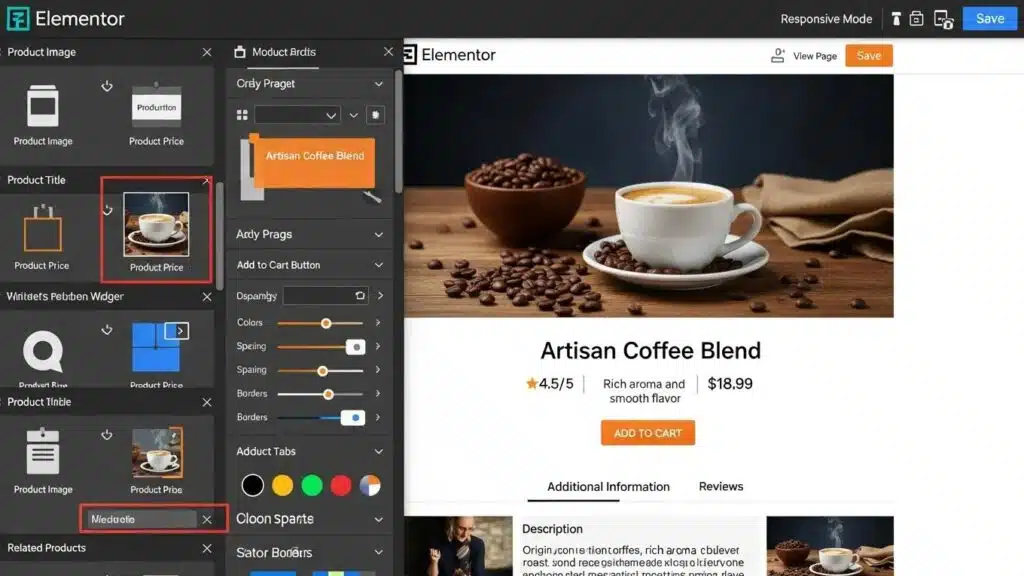Screen dimensions: 1024x576
Task: Click the orange Save button in preview header
Action: 869,56
